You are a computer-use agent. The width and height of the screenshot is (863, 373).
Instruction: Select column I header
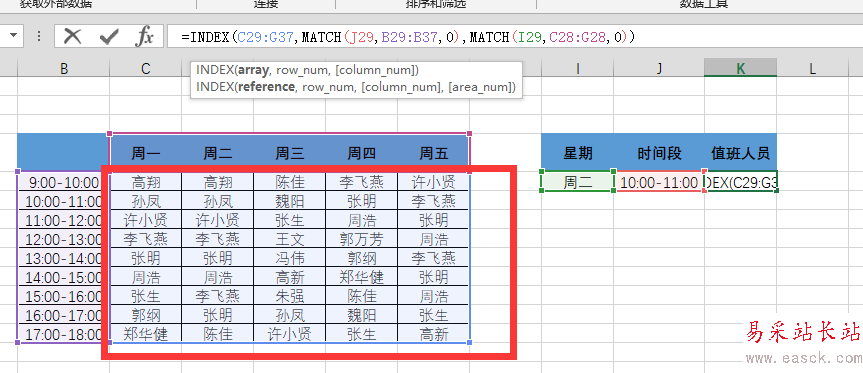(x=577, y=68)
